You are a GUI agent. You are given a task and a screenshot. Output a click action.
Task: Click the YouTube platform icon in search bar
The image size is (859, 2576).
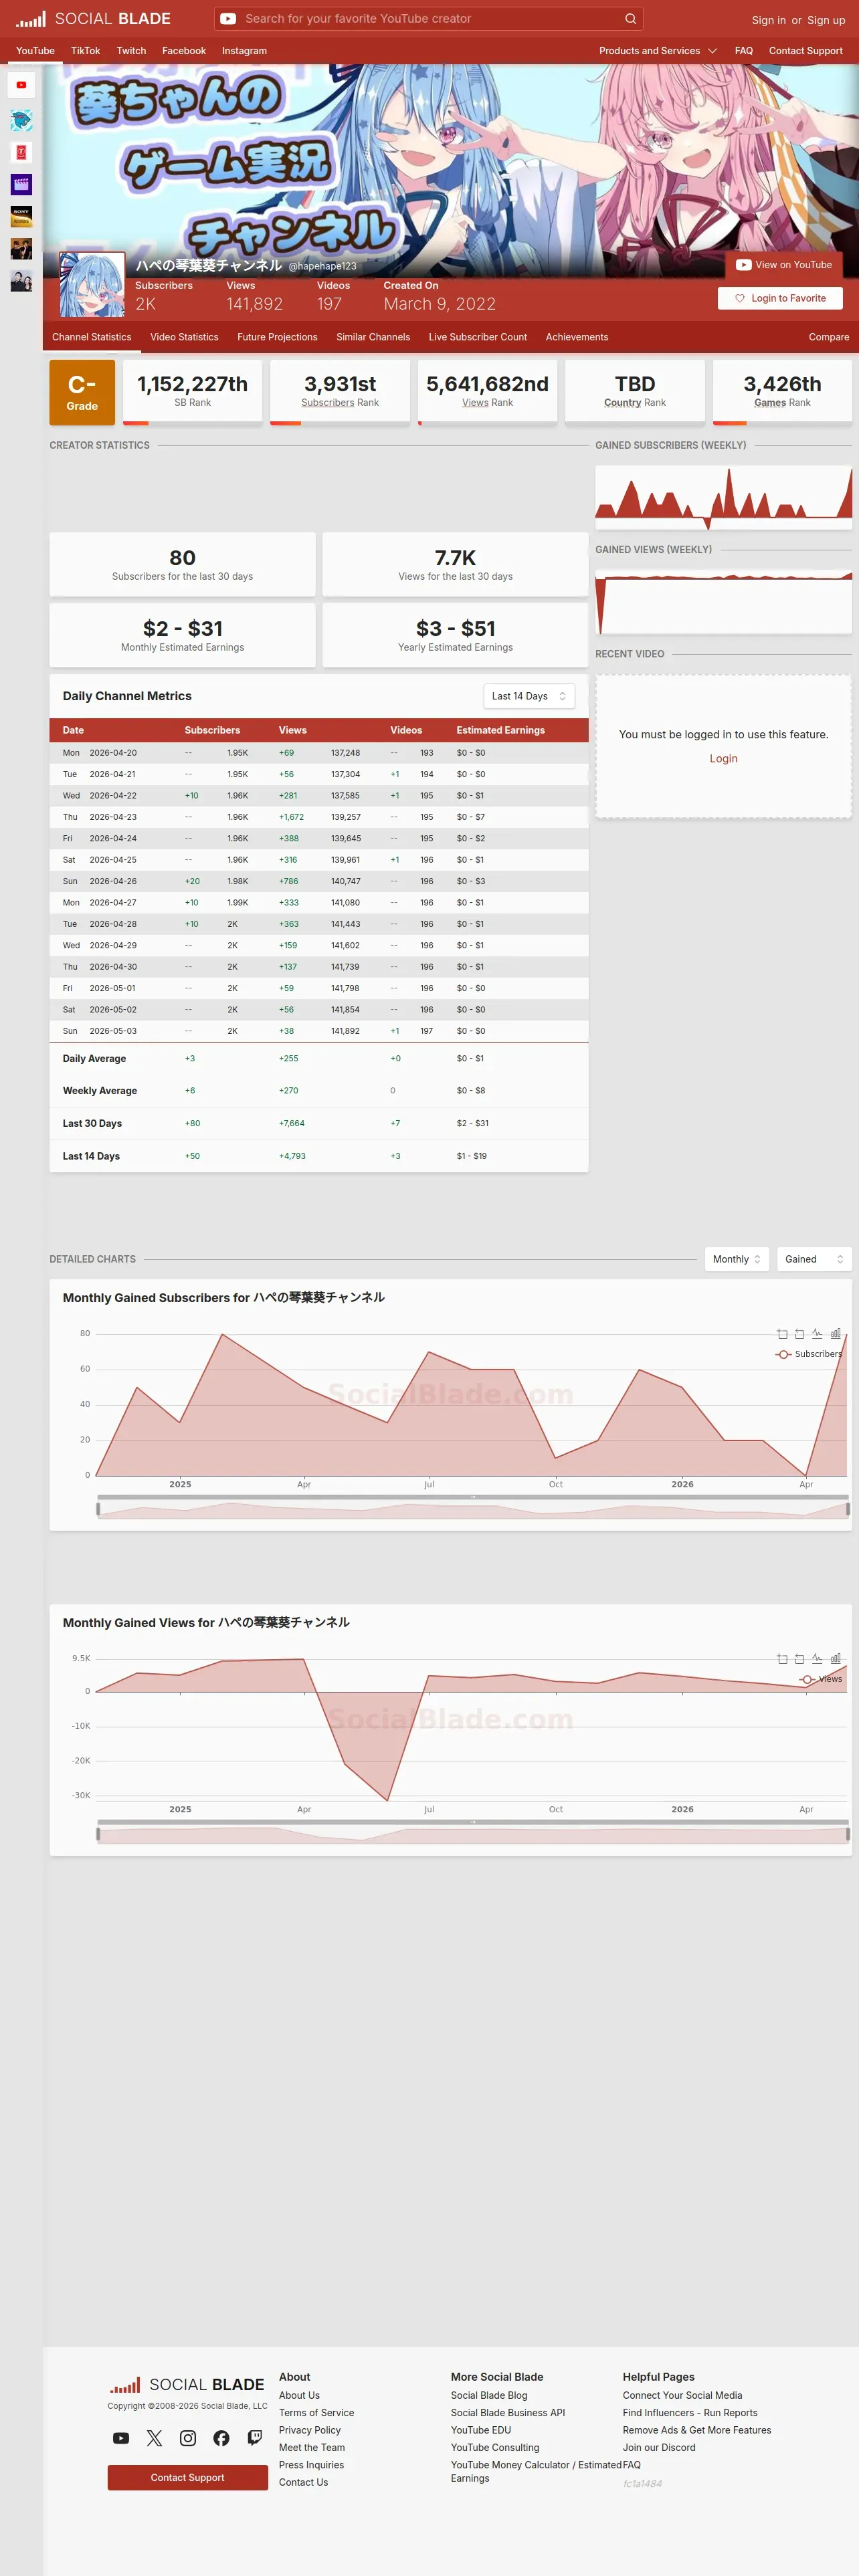[228, 19]
